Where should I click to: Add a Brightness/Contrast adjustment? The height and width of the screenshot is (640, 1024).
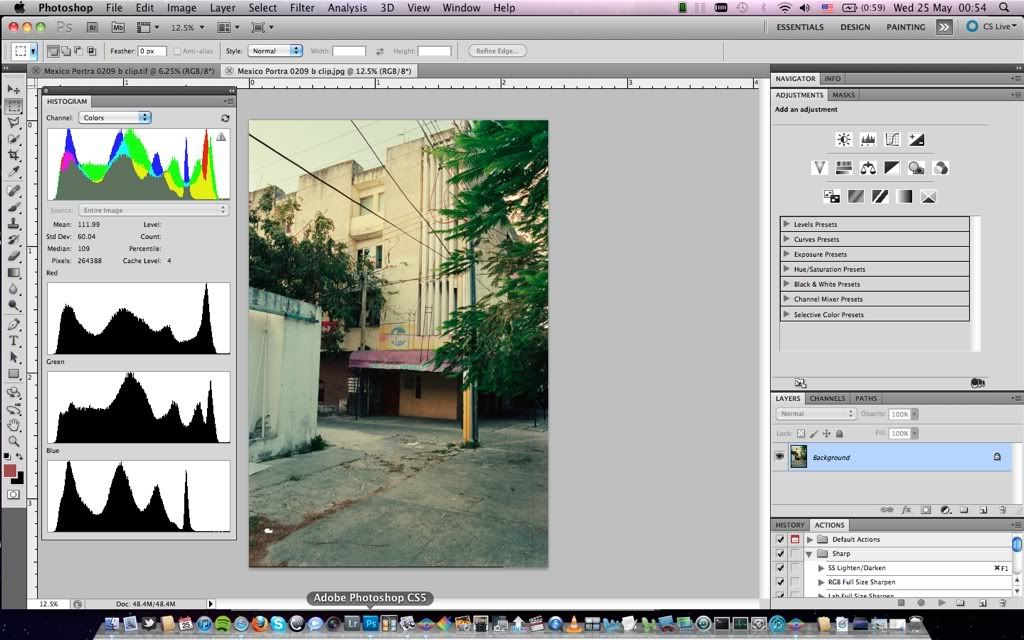pyautogui.click(x=844, y=140)
